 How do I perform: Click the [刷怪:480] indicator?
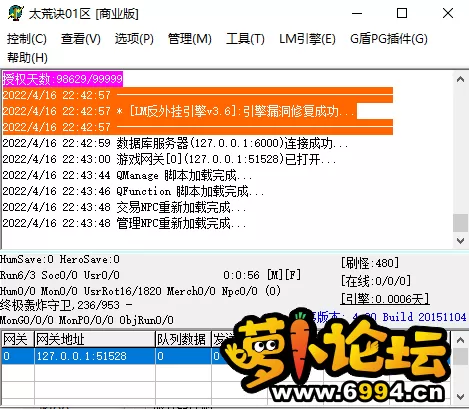pos(370,263)
